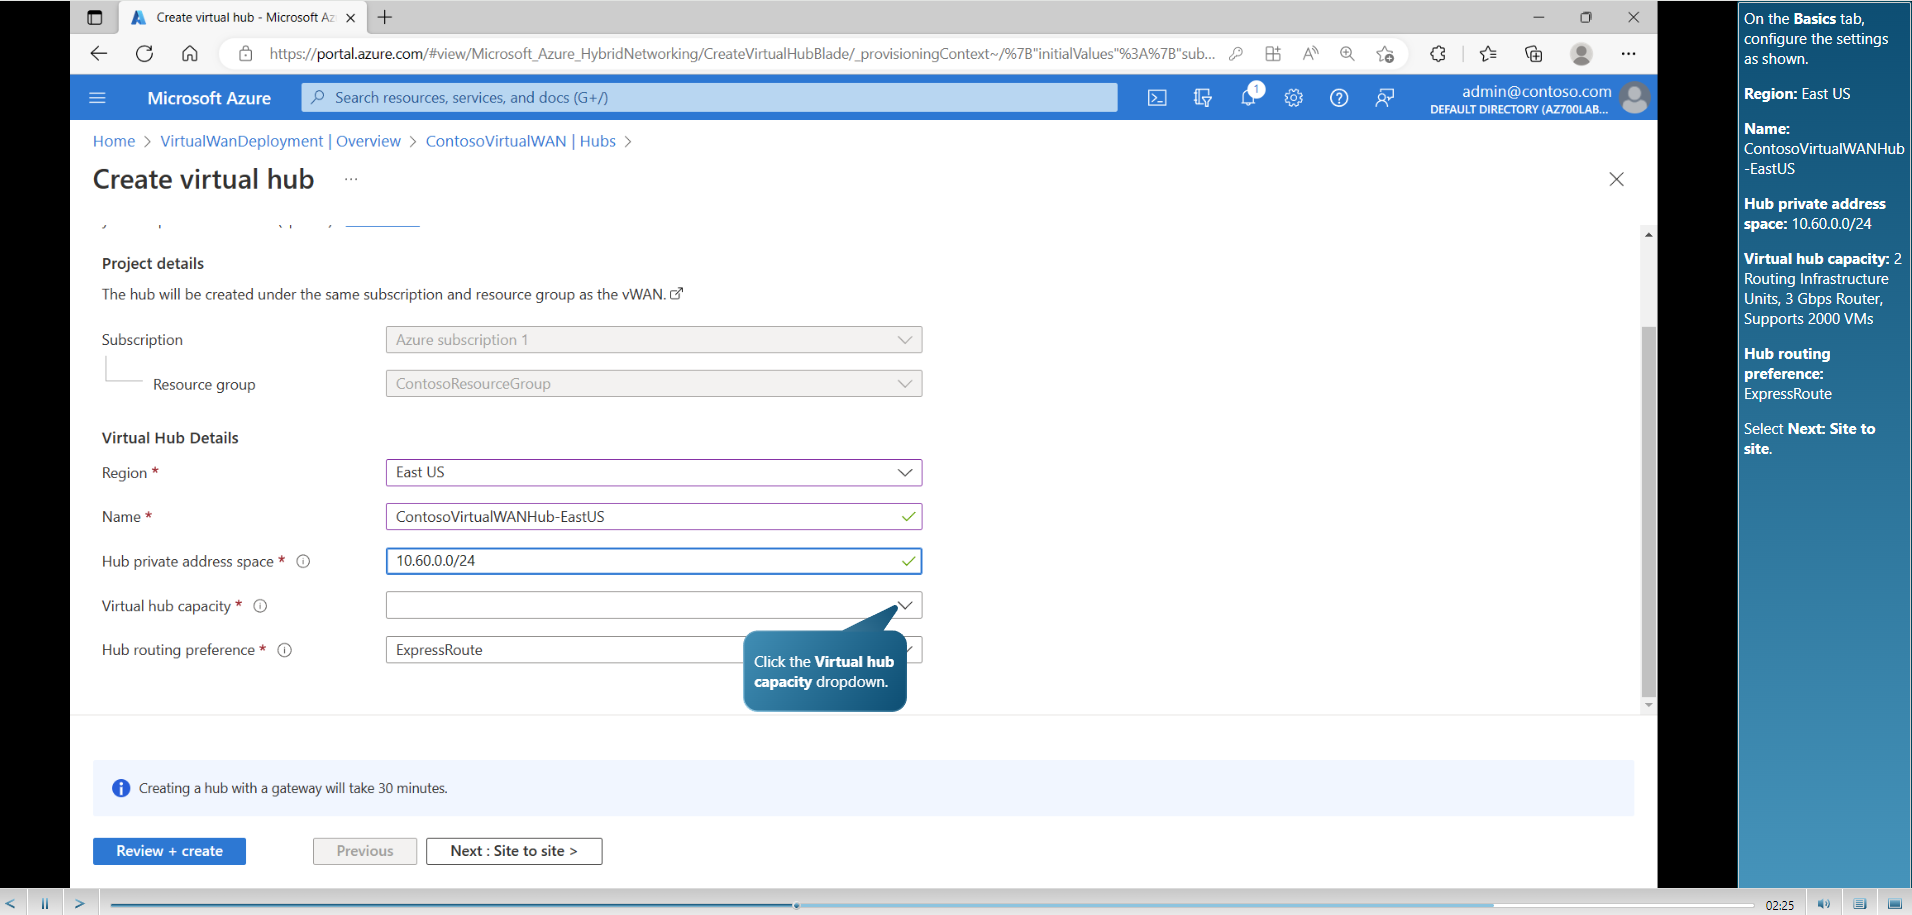The height and width of the screenshot is (915, 1912).
Task: Open Cloud Shell from the Azure header
Action: pyautogui.click(x=1157, y=98)
